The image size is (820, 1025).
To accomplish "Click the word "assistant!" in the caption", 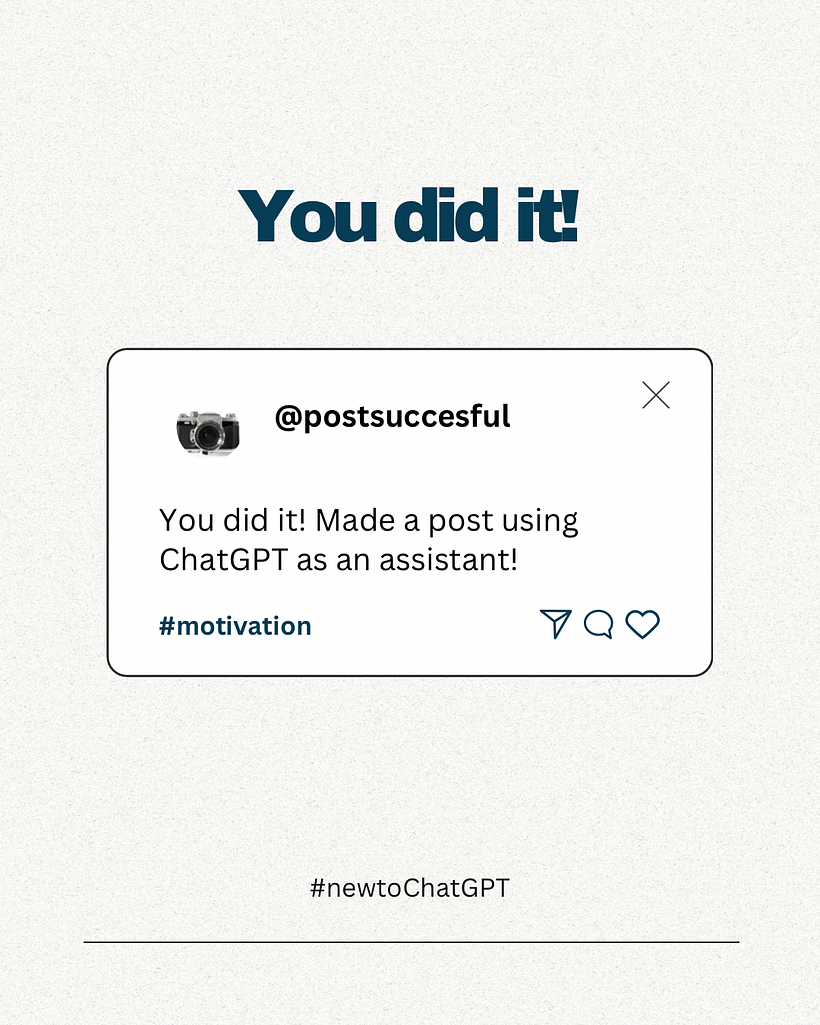I will click(449, 560).
